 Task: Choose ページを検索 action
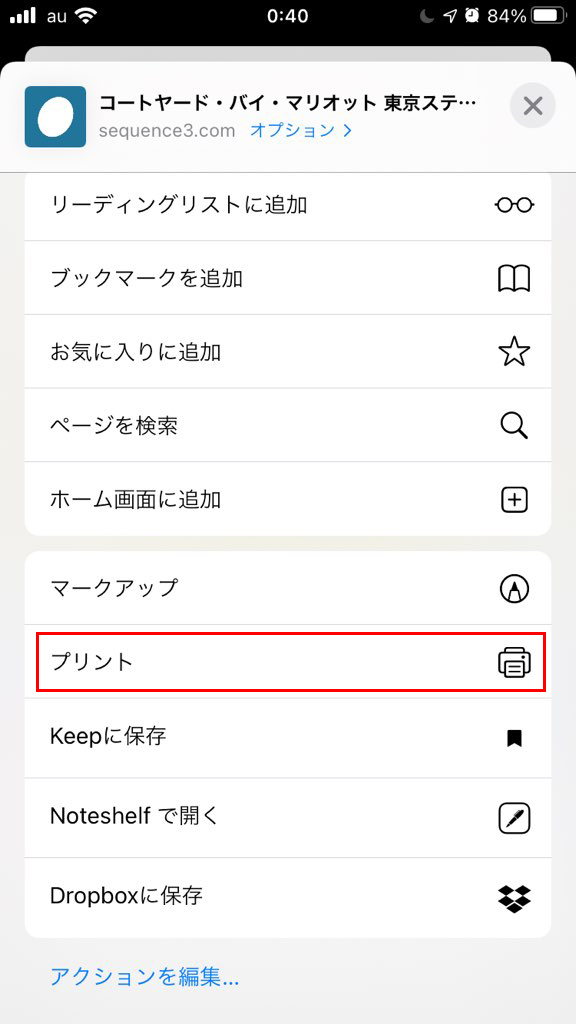point(288,426)
